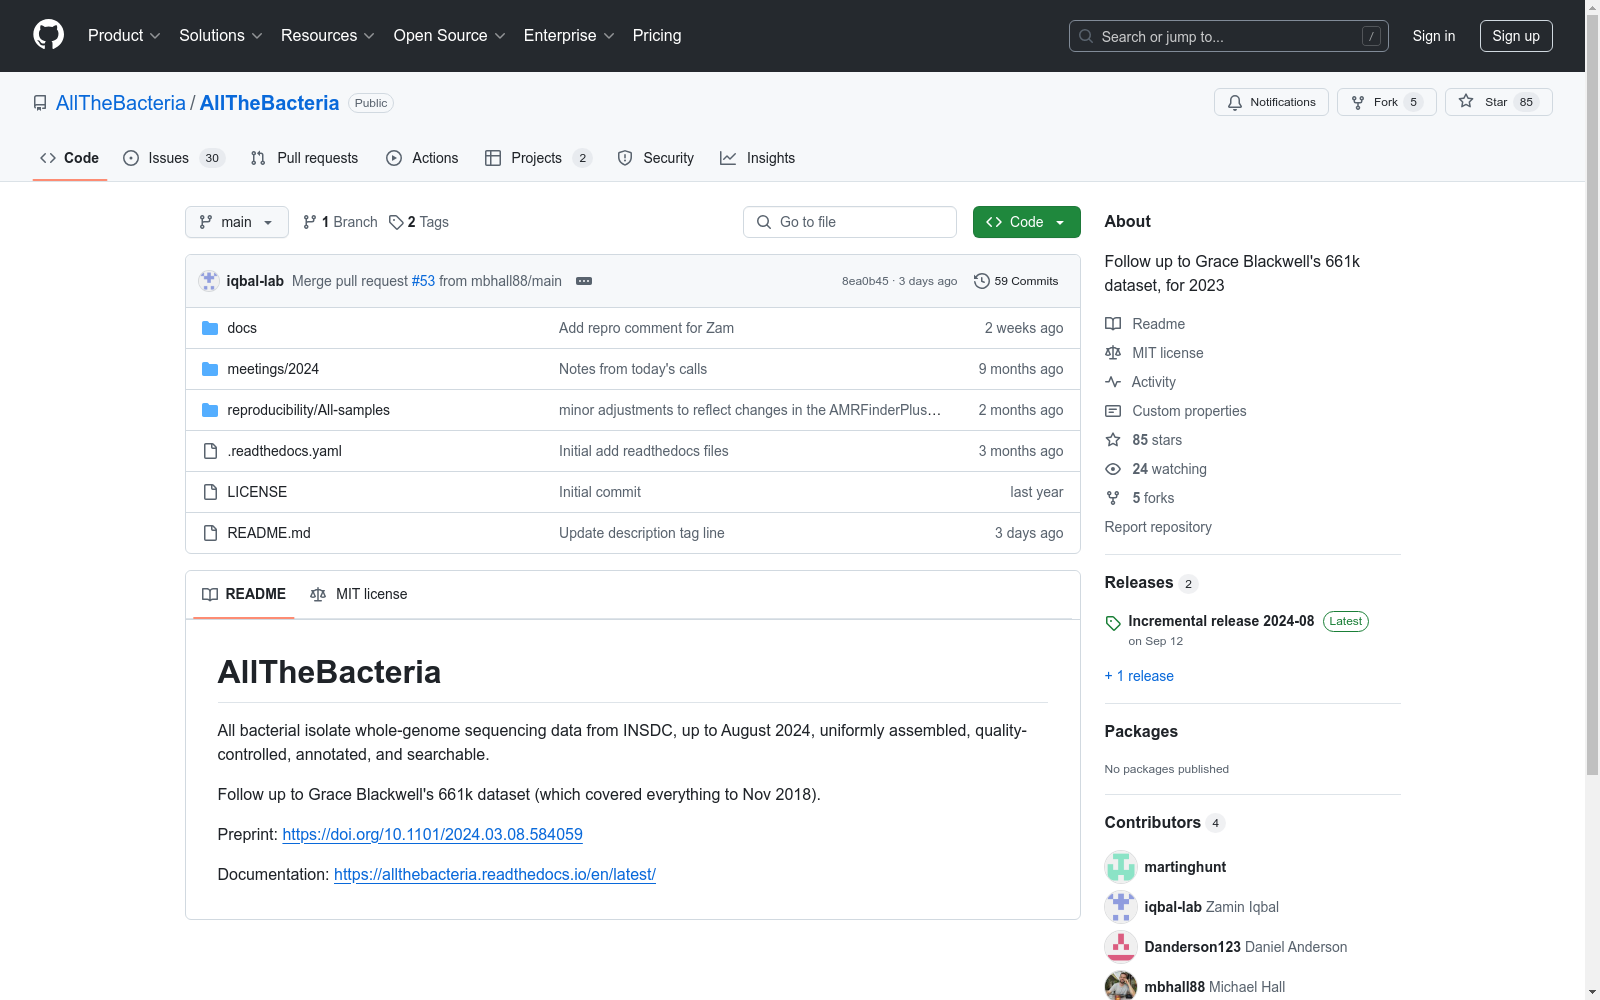Click mbhall88's contributor avatar

1121,987
